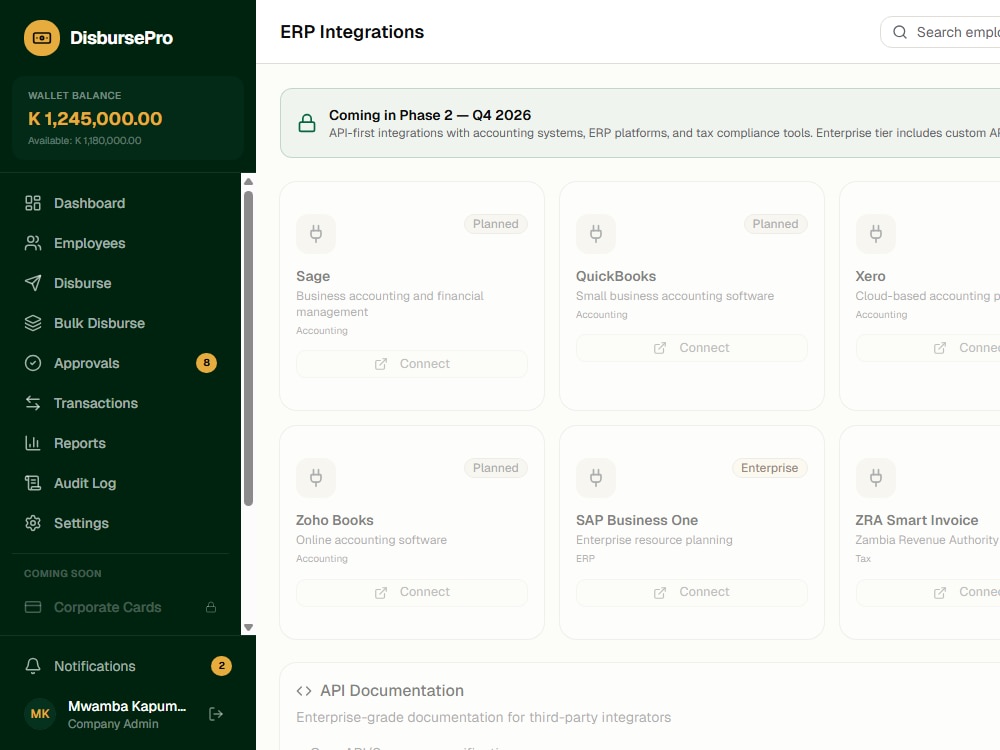Click Connect on the ZRA Smart Invoice card
This screenshot has width=1000, height=750.
(x=929, y=592)
